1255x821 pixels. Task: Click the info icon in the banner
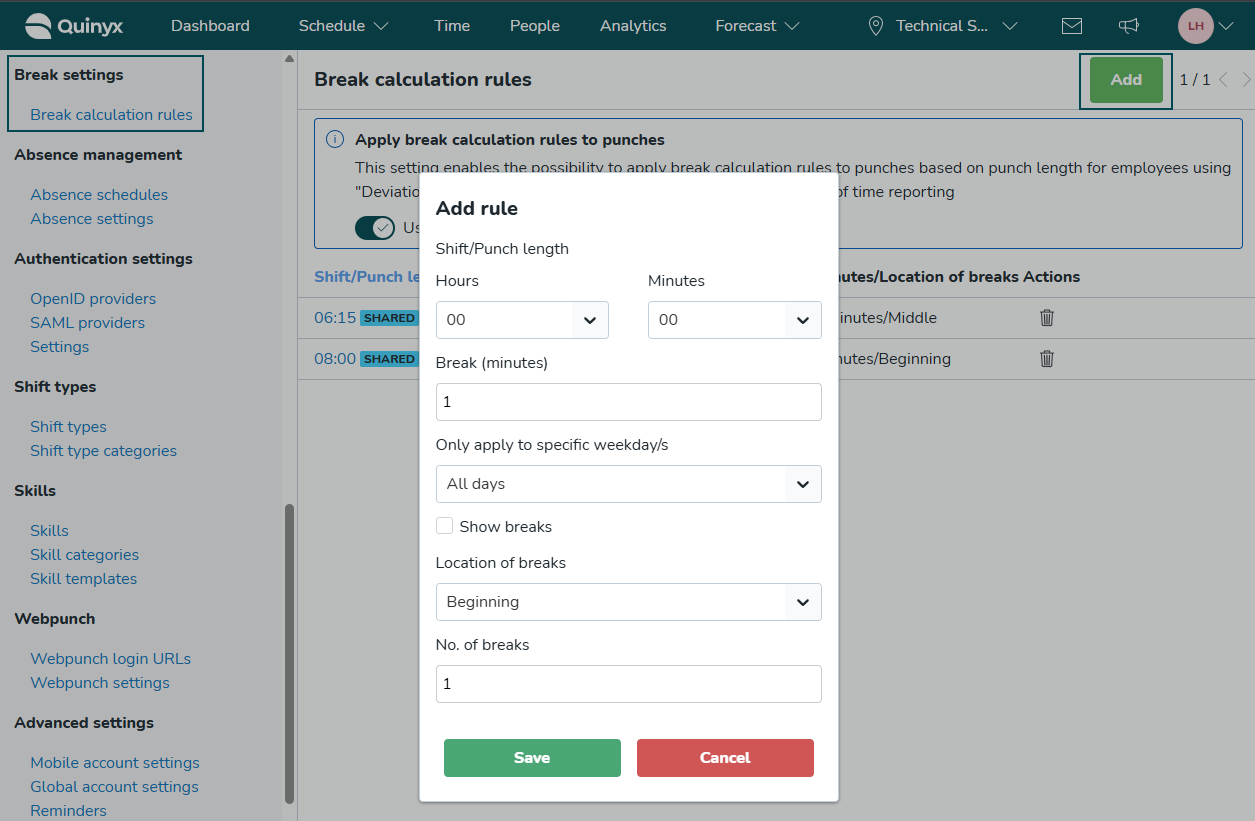336,140
